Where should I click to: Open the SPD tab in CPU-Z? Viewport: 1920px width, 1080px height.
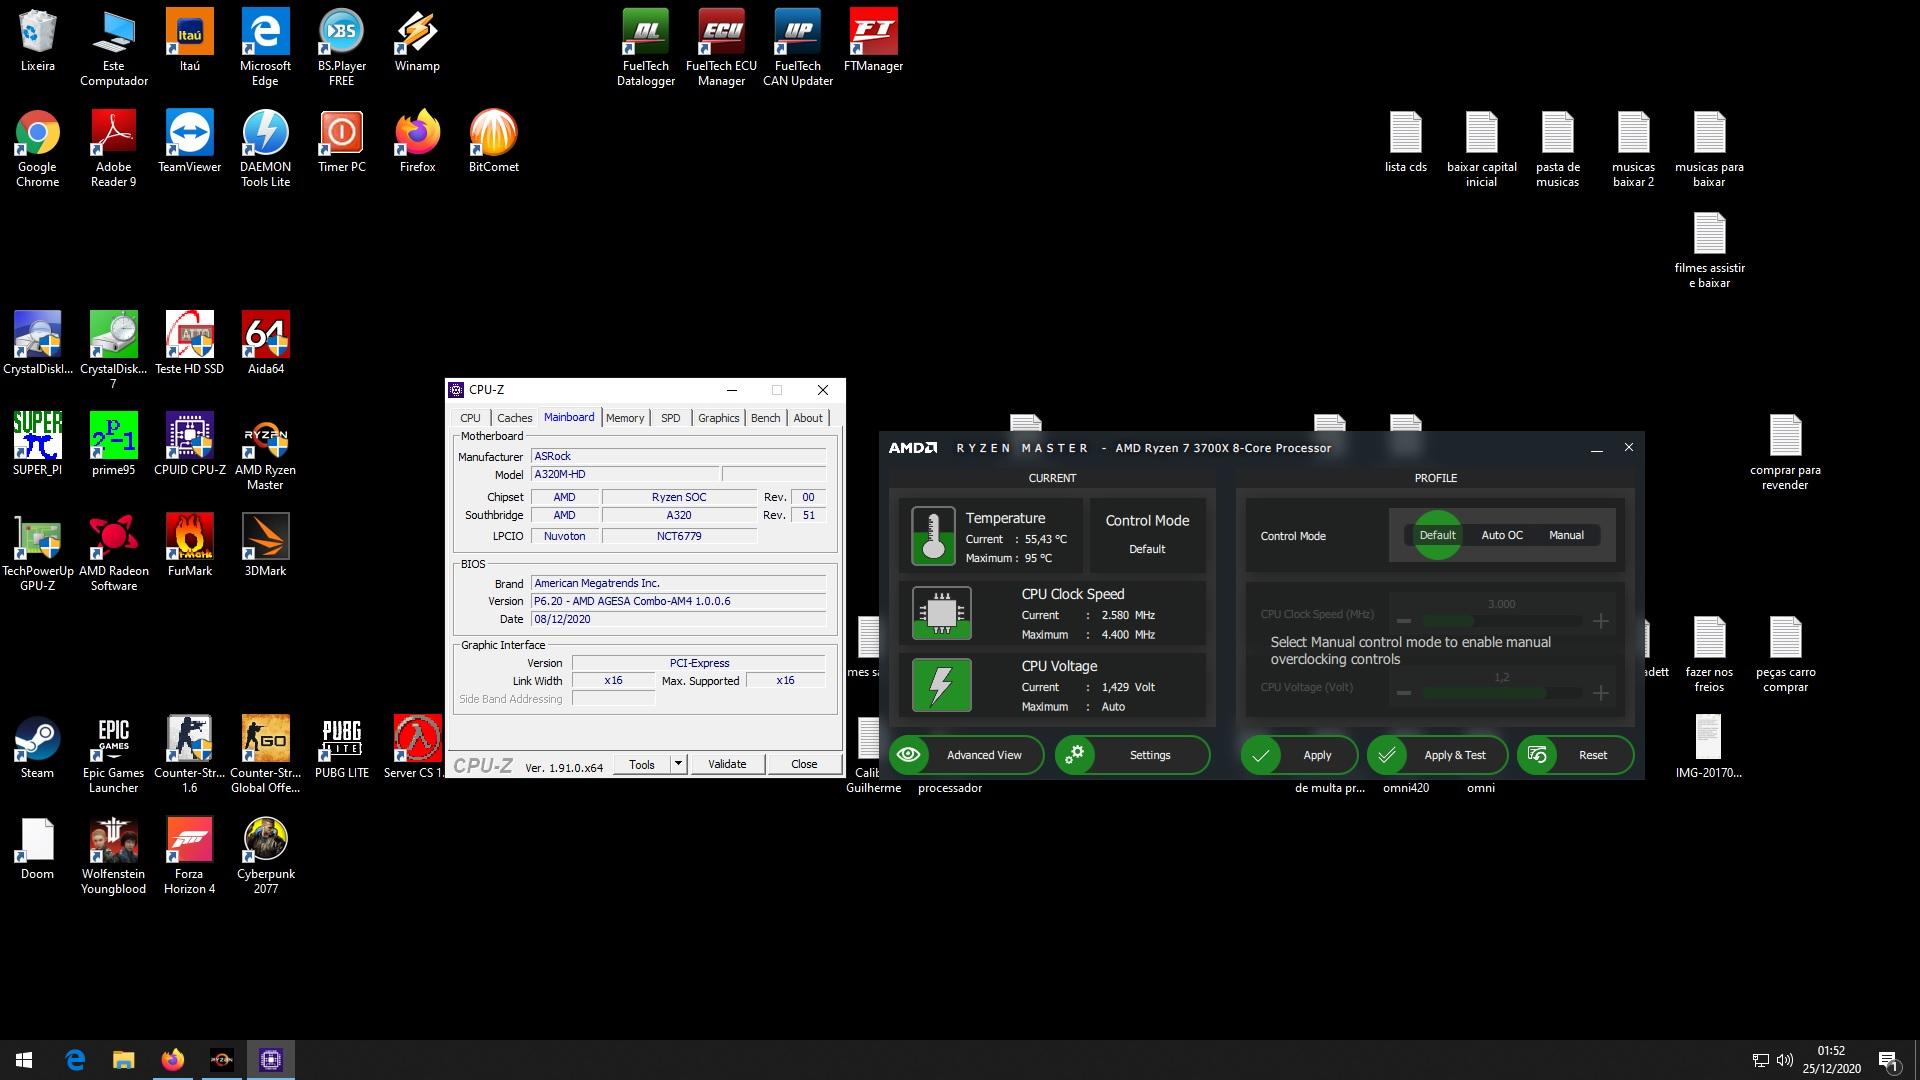(x=670, y=418)
